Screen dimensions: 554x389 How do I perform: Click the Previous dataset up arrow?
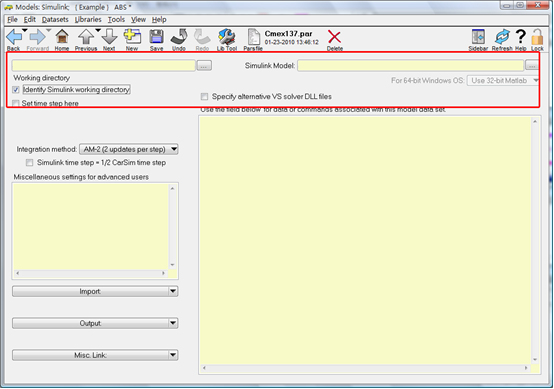(x=86, y=37)
